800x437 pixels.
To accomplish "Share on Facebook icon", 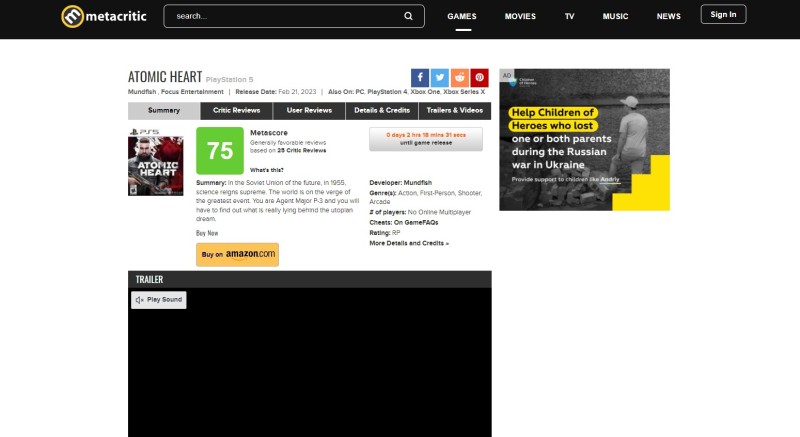I will pyautogui.click(x=420, y=78).
